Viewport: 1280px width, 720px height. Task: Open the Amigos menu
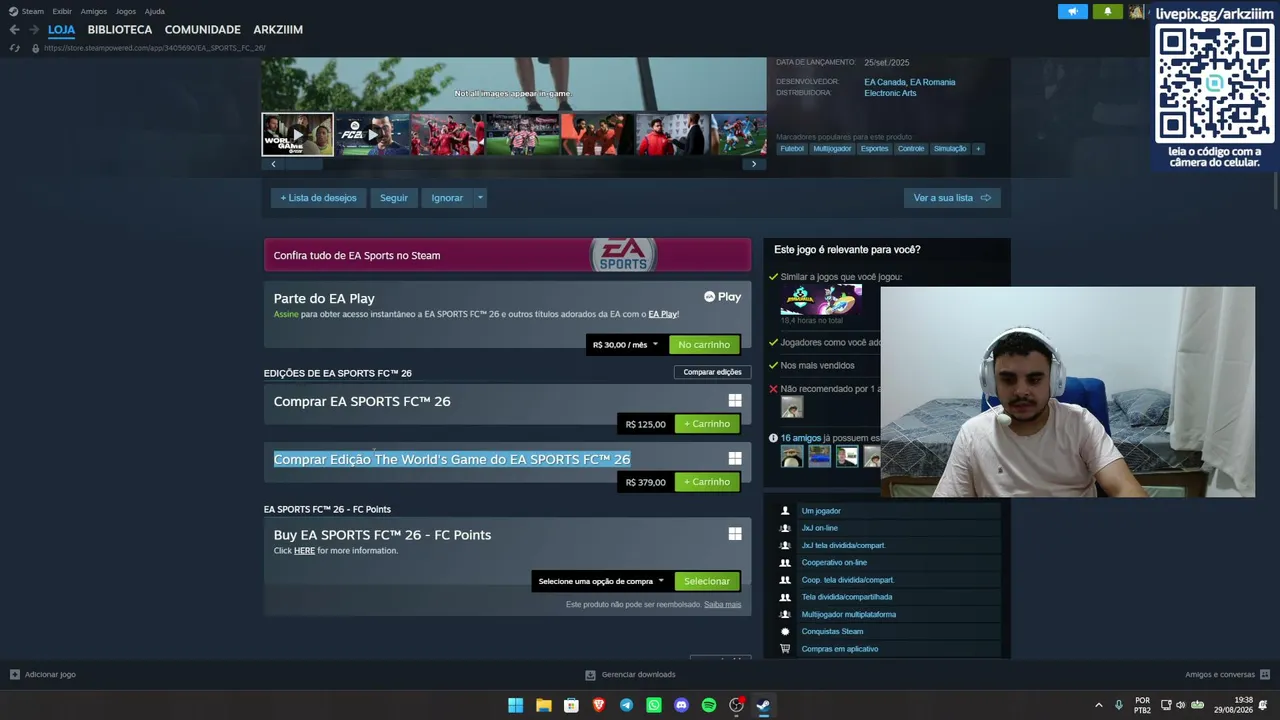[94, 11]
